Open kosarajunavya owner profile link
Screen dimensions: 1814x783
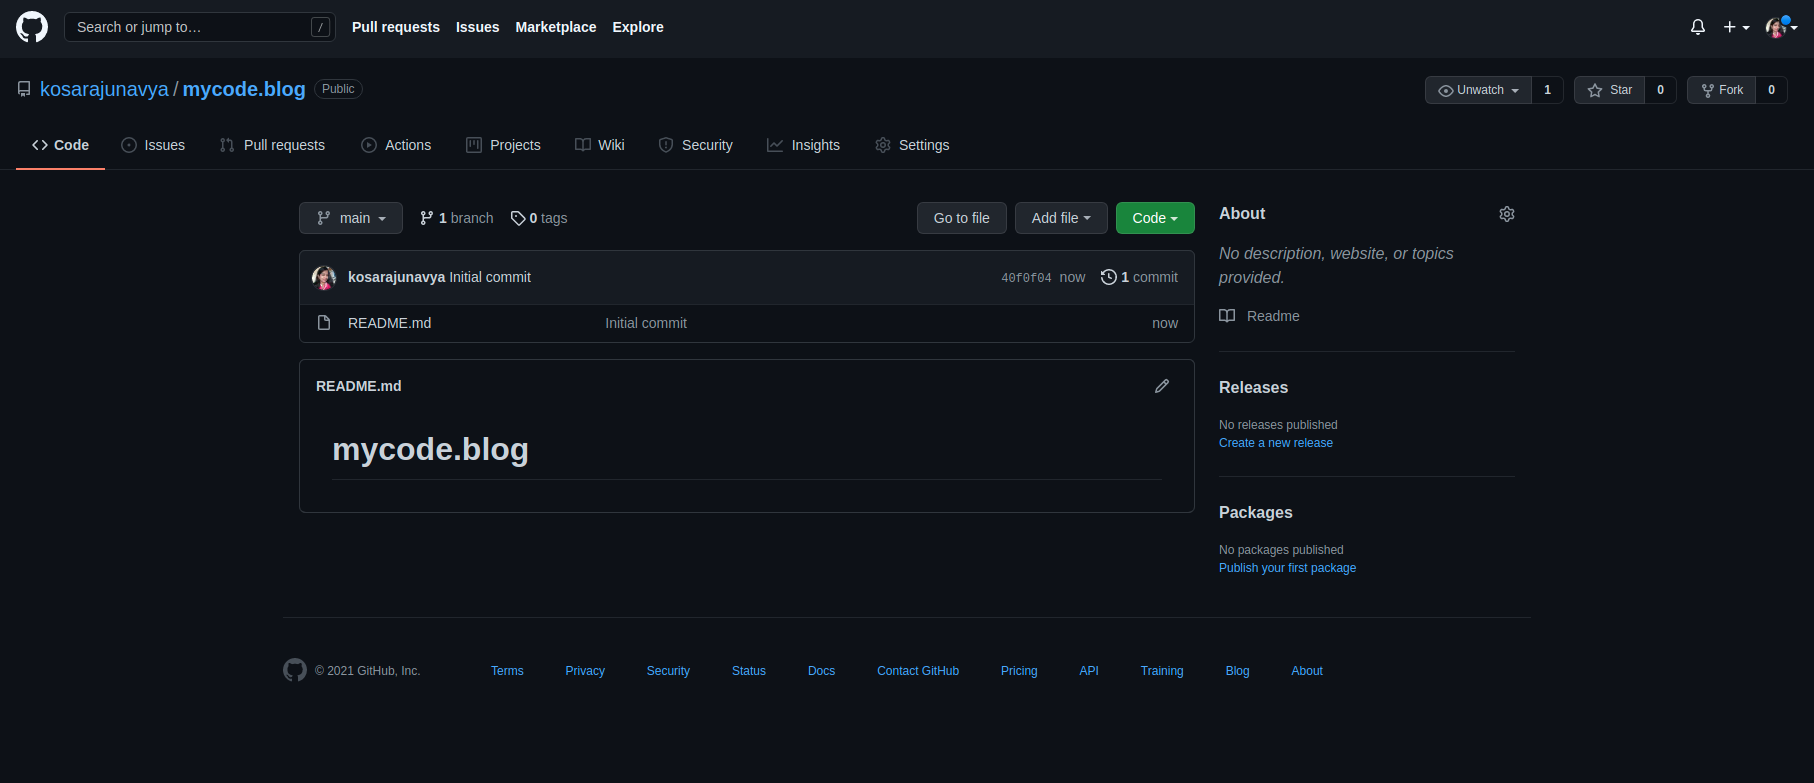(104, 89)
